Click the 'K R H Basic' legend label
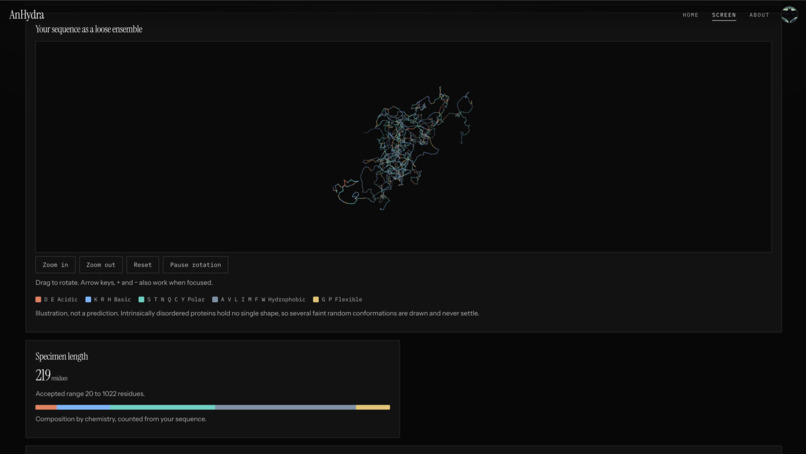This screenshot has width=806, height=454. tap(112, 299)
